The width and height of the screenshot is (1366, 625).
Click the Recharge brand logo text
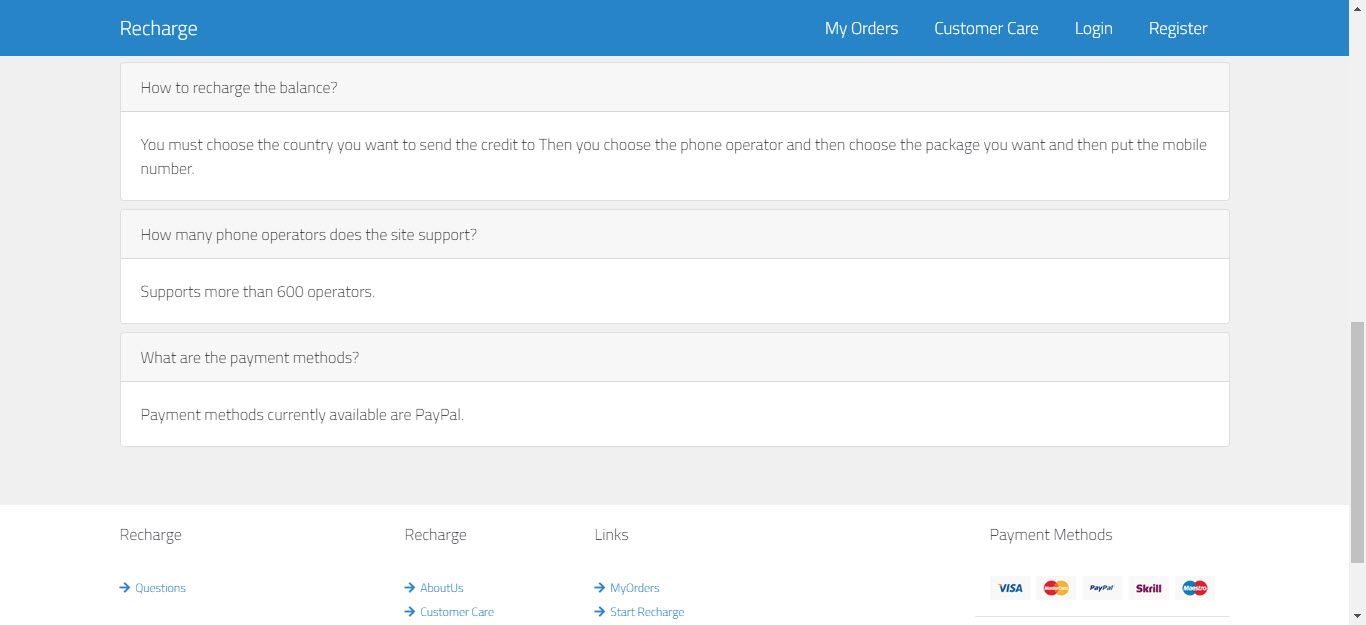[x=158, y=28]
